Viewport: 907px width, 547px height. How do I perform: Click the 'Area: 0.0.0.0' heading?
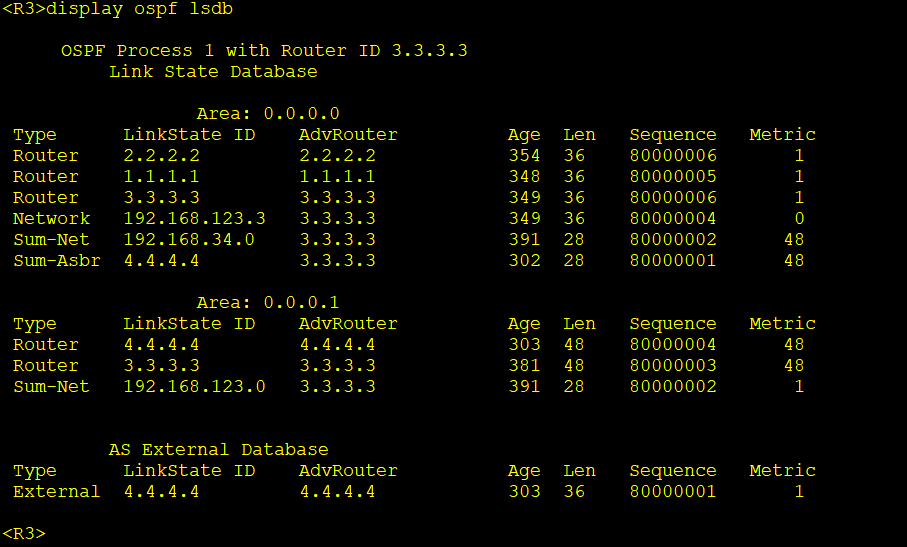tap(268, 114)
